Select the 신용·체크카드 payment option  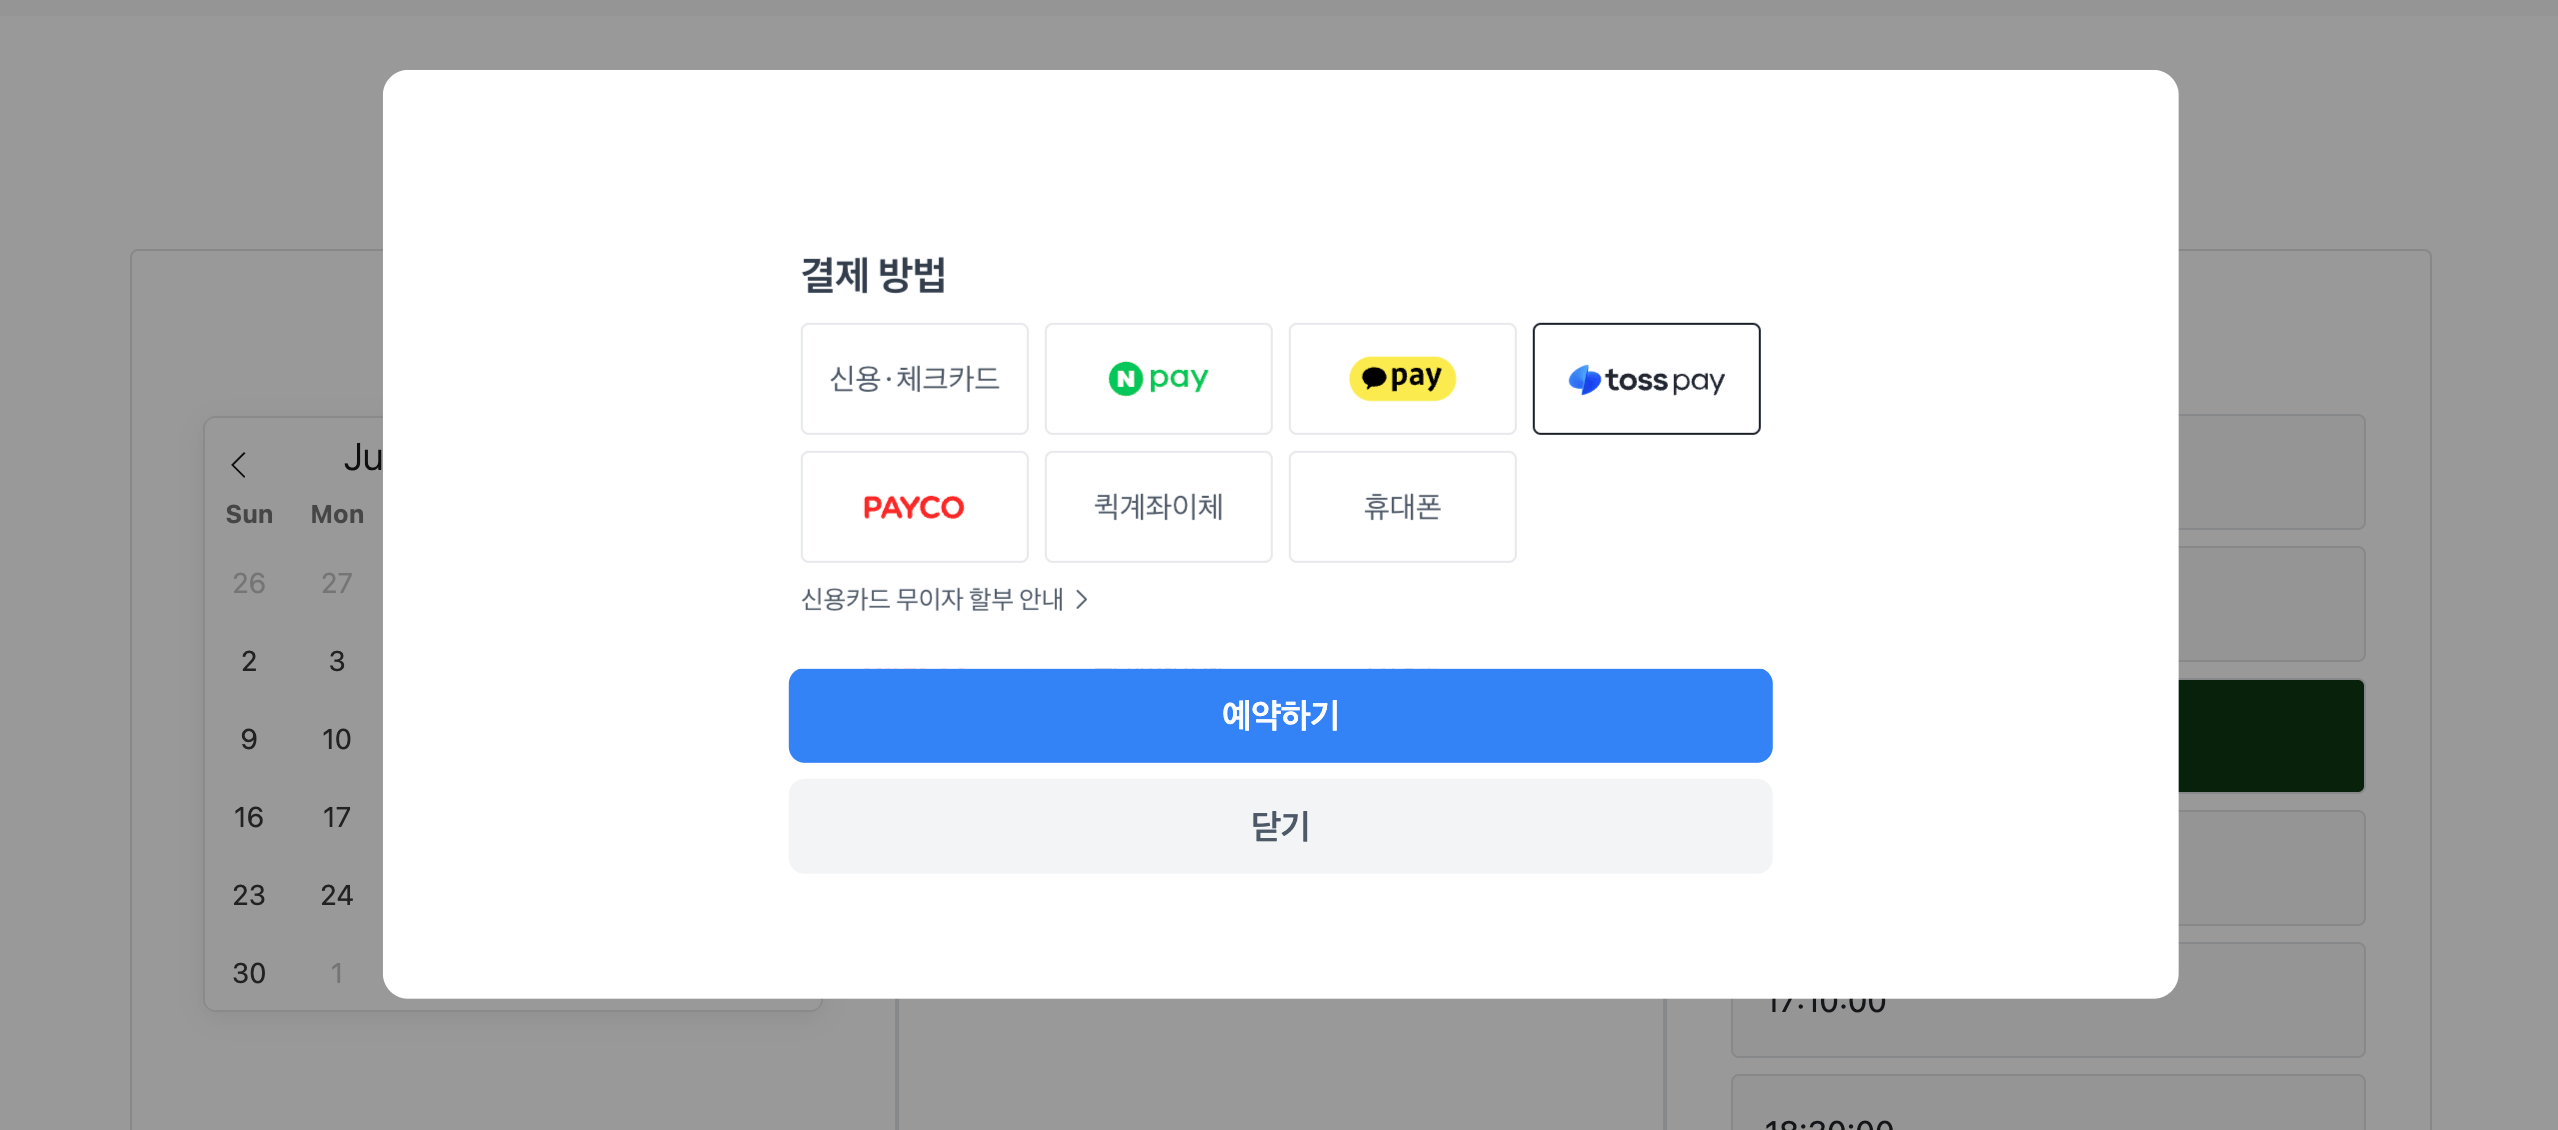point(914,379)
